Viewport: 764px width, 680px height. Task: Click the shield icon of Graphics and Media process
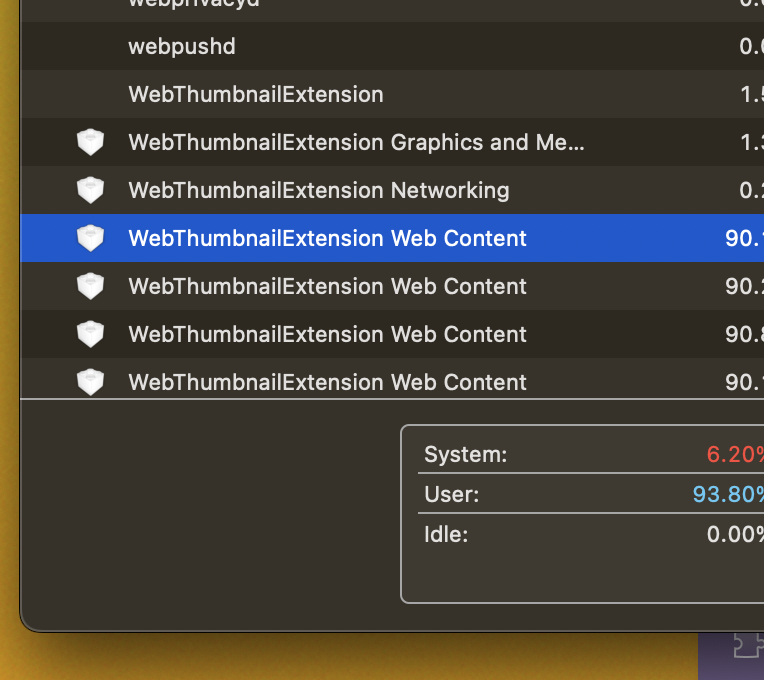(91, 143)
